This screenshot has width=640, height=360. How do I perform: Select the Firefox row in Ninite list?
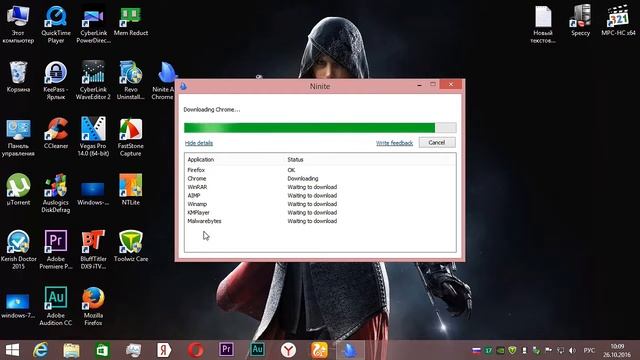tap(320, 170)
